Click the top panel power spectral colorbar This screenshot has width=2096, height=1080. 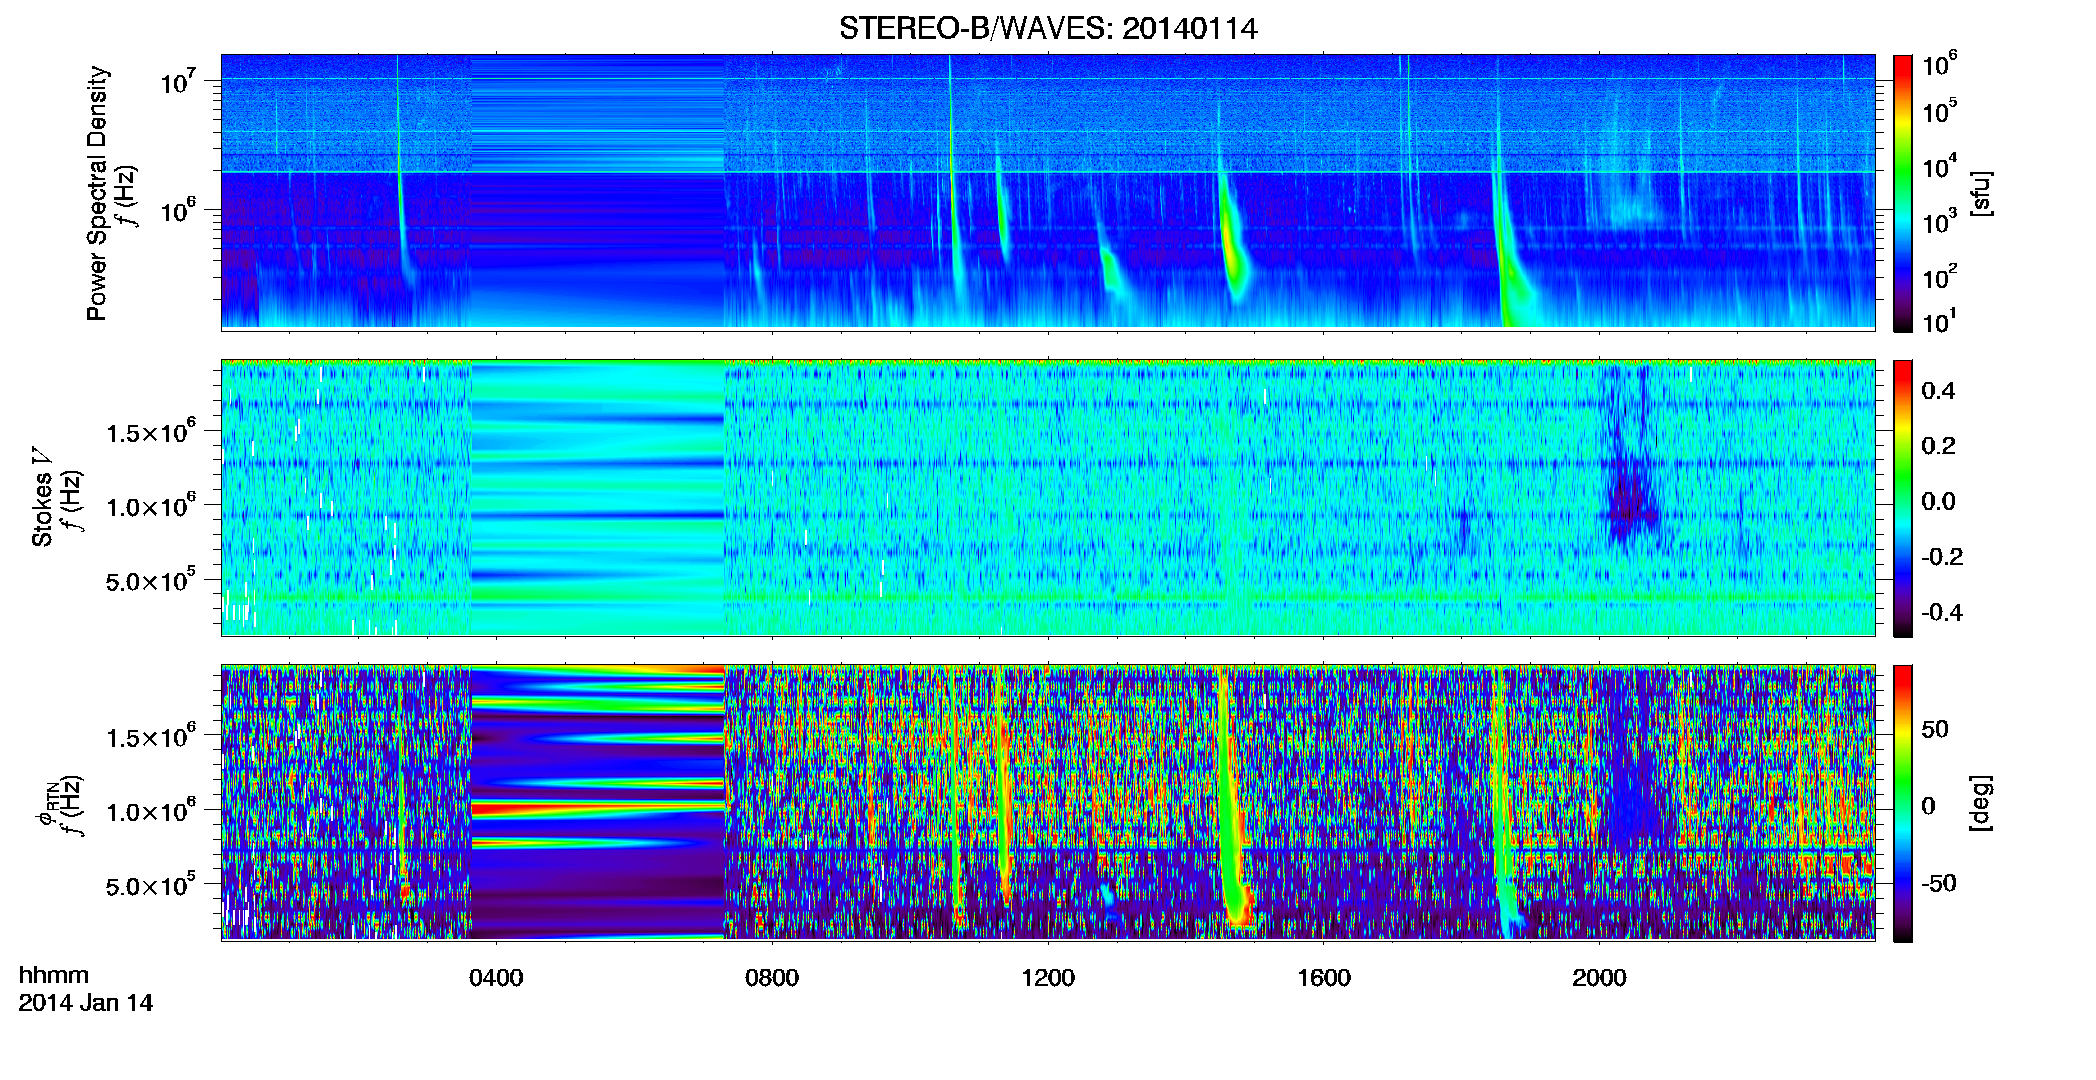click(x=1903, y=193)
